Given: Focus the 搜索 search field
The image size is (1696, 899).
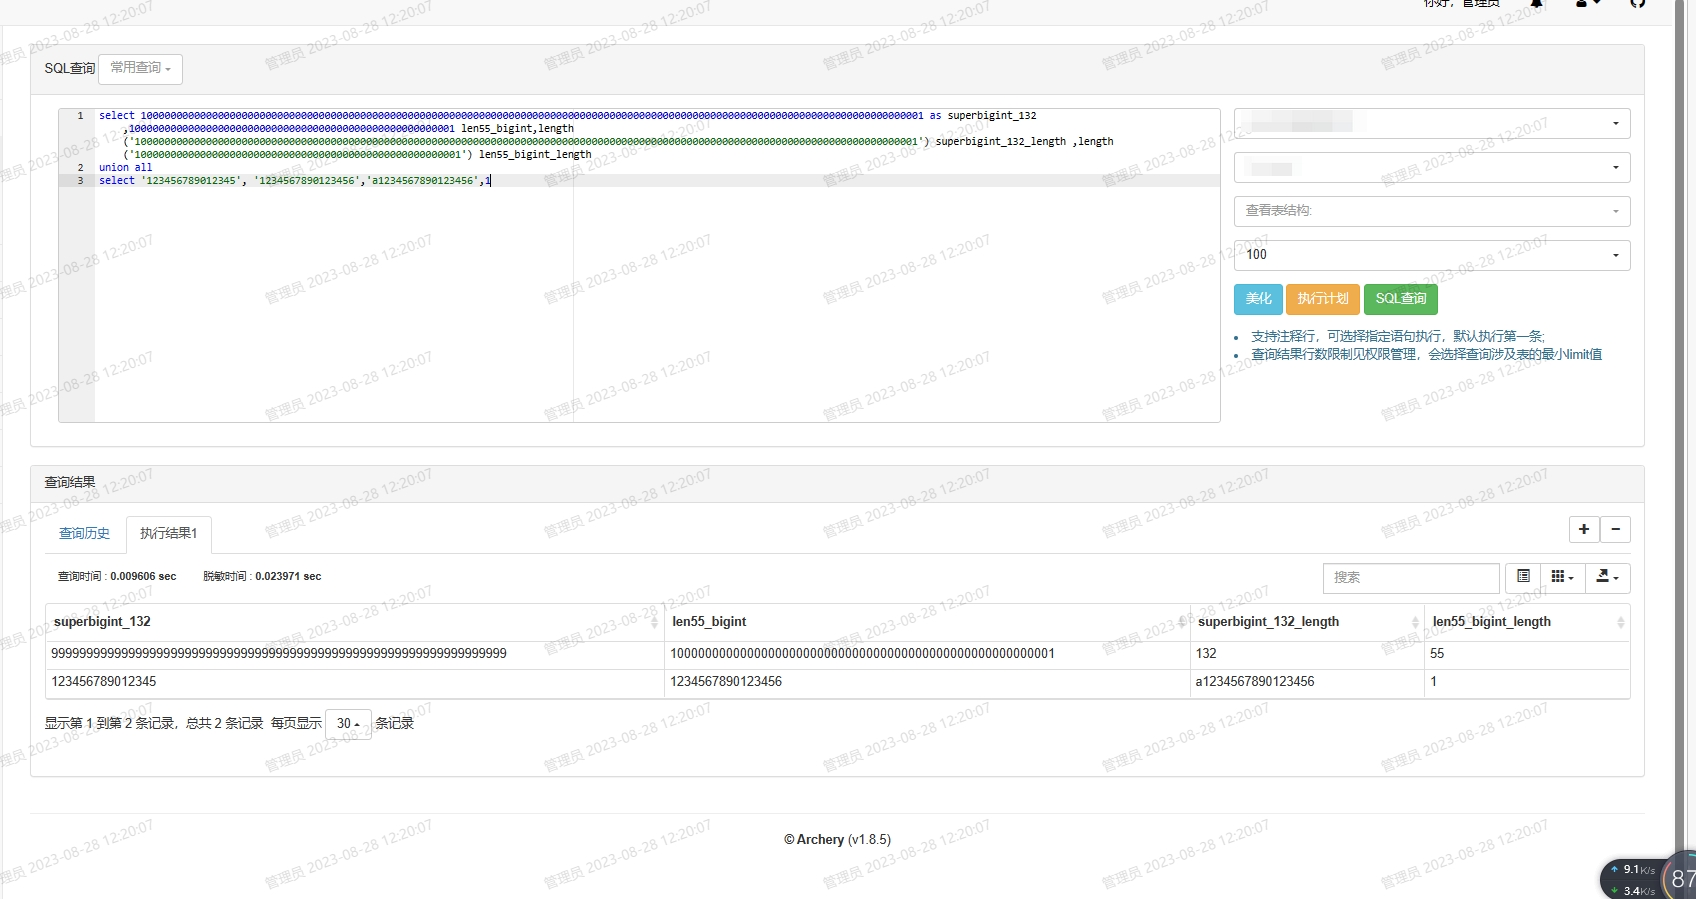Looking at the screenshot, I should 1411,577.
